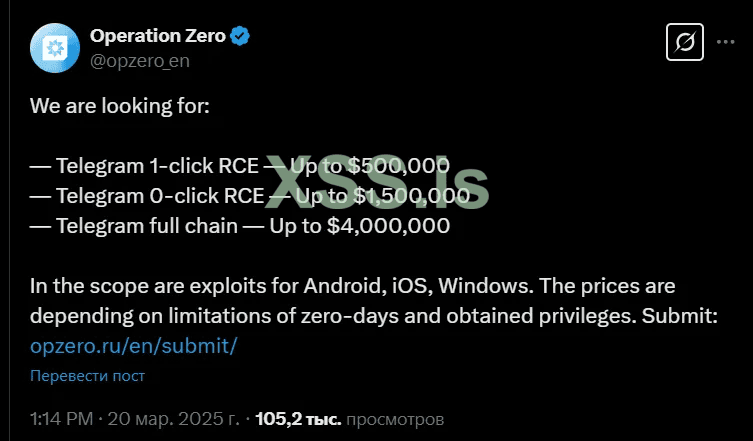This screenshot has height=441, width=753.
Task: Follow the opzero.ru/en/submit/ link
Action: point(133,346)
